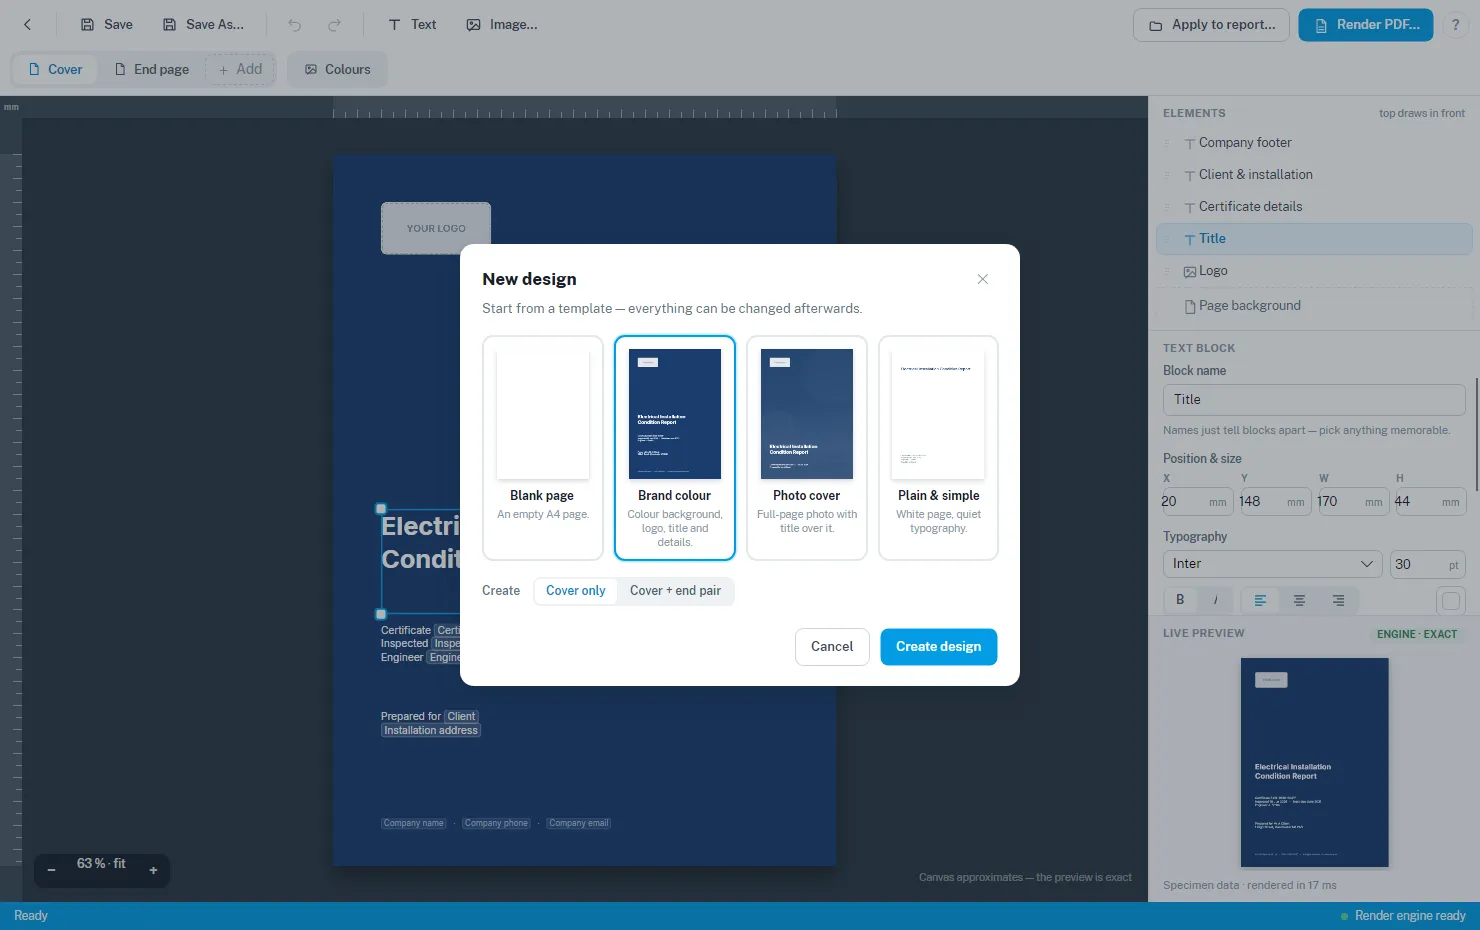The image size is (1480, 930).
Task: Zoom in with the plus button
Action: (x=153, y=871)
